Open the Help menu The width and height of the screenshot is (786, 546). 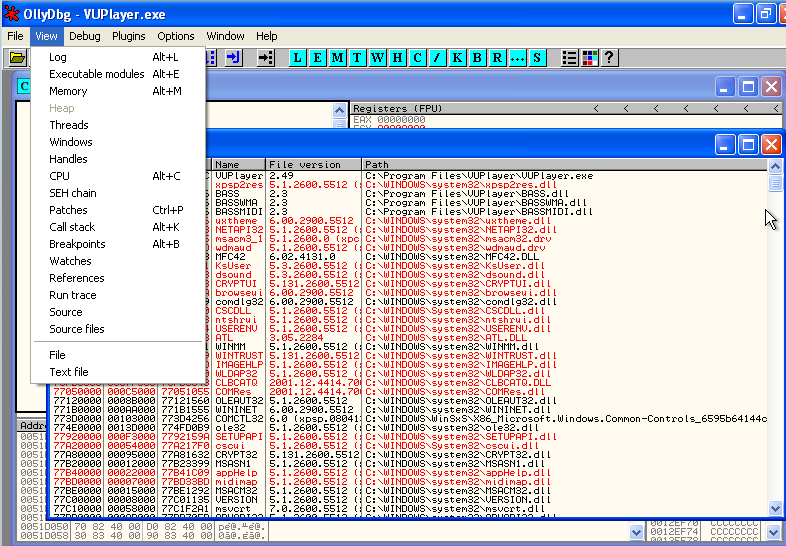[267, 36]
